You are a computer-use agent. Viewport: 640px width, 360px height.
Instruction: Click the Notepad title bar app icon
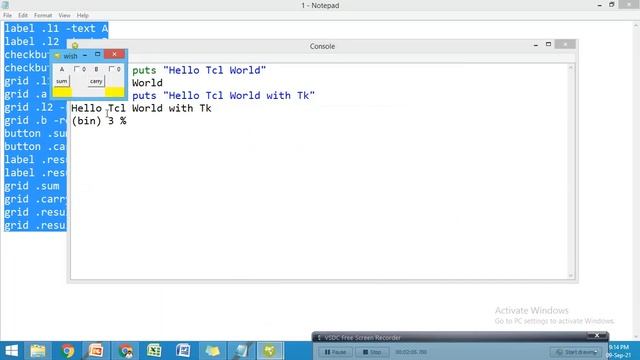point(6,5)
